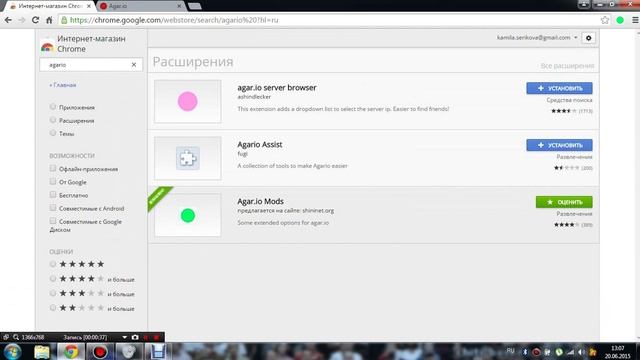Open Windows Explorer from the taskbar
Viewport: 640px width, 360px height.
point(42,351)
